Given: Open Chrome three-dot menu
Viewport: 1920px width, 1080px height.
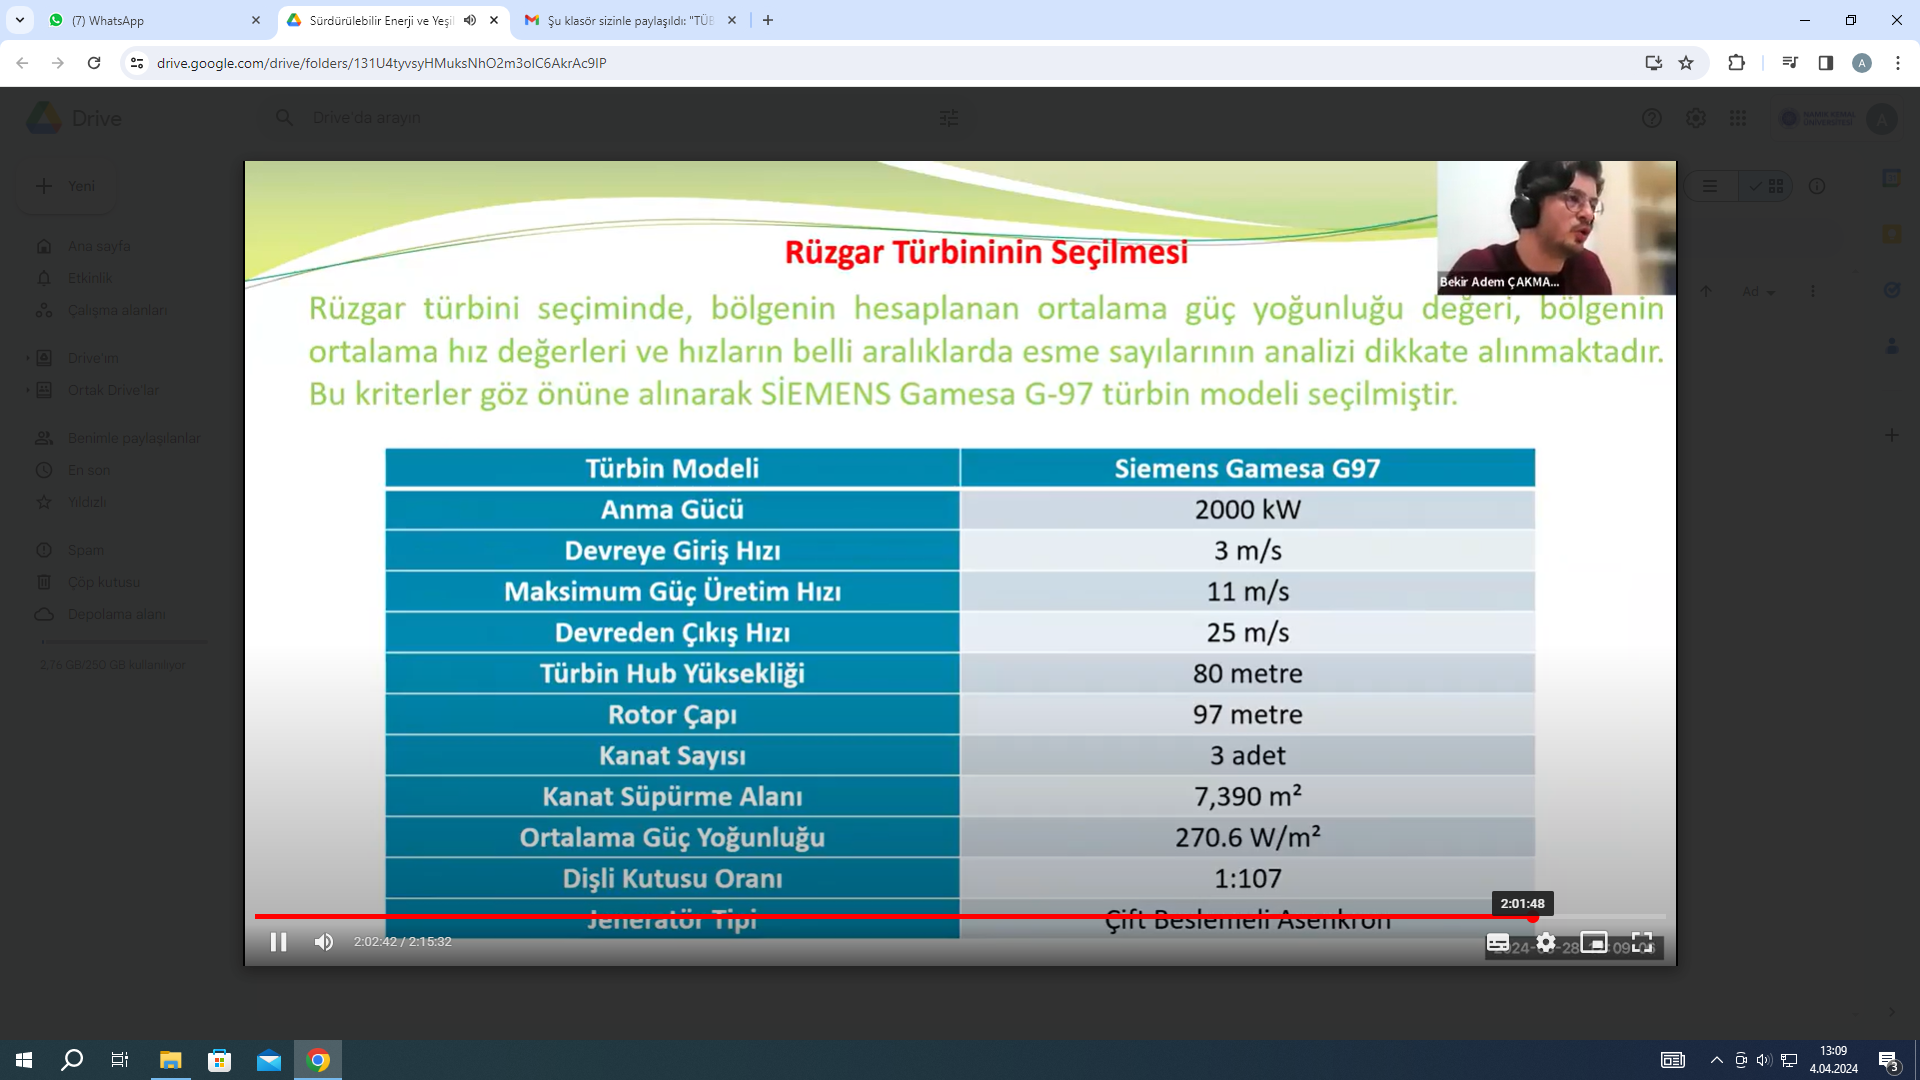Looking at the screenshot, I should pos(1897,63).
